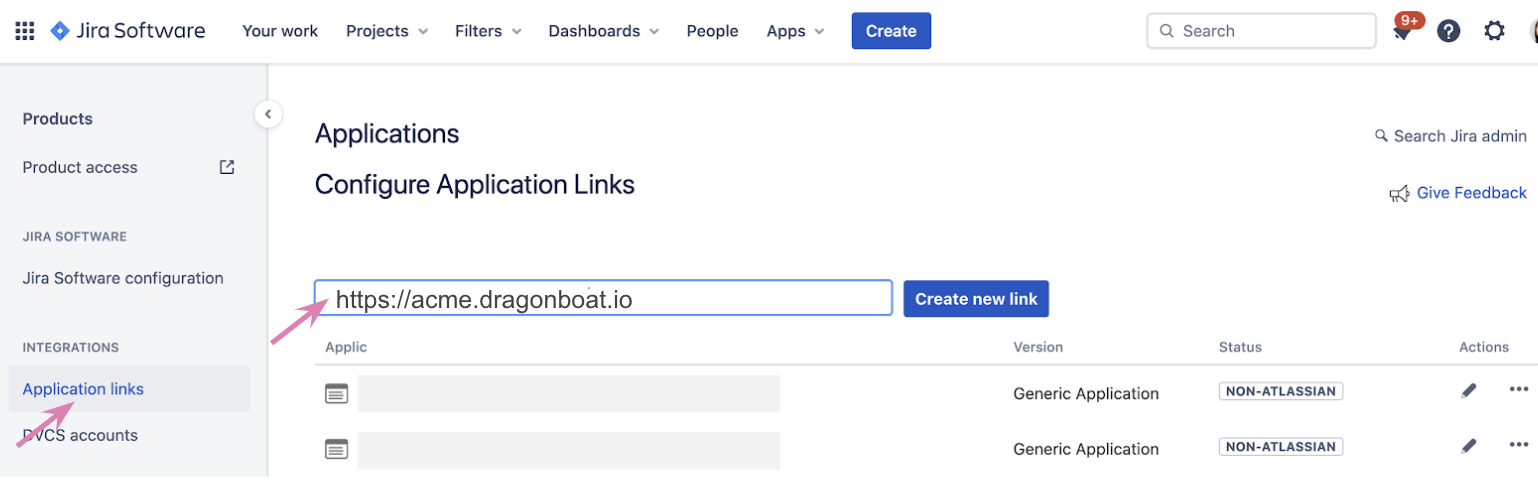Open the user profile avatar
Viewport: 1538px width, 494px height.
click(x=1534, y=31)
